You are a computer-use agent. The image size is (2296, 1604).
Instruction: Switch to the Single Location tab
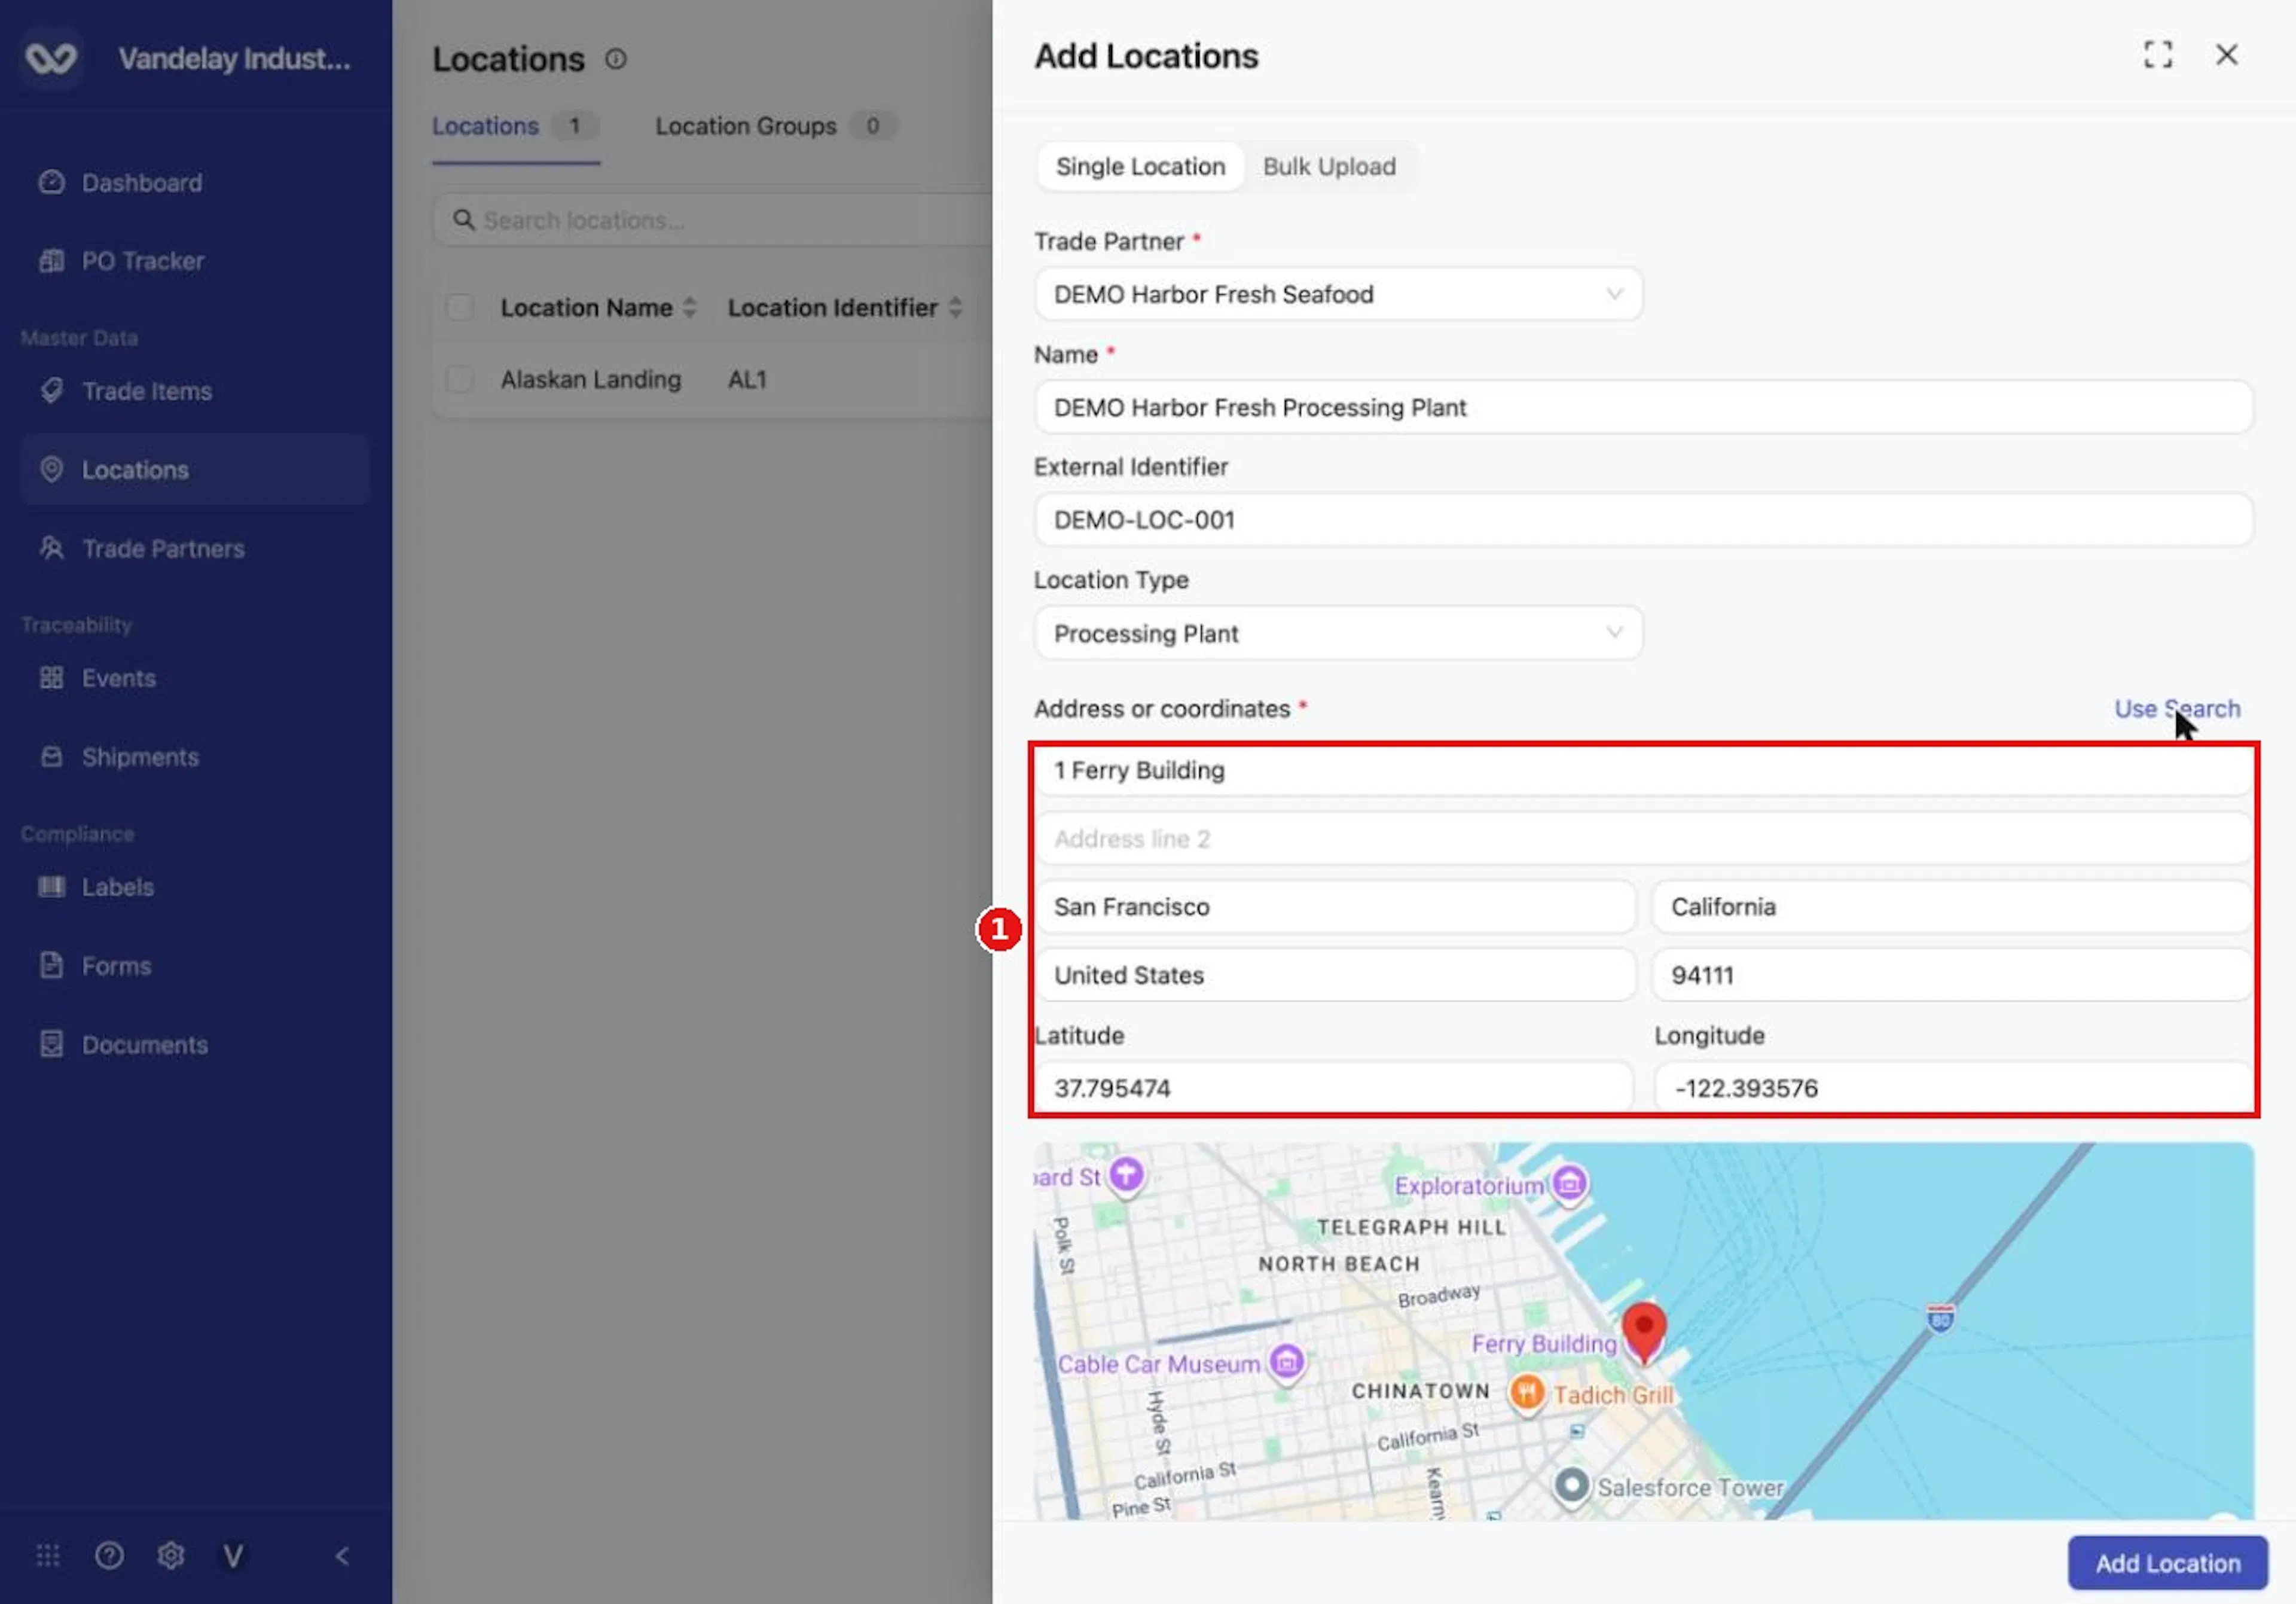[x=1140, y=167]
